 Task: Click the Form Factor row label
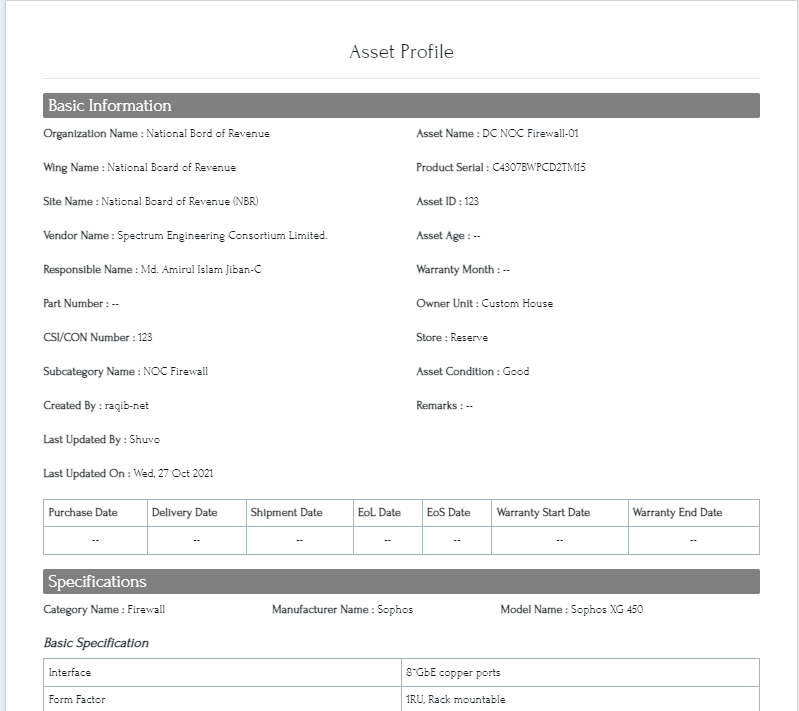tap(77, 700)
